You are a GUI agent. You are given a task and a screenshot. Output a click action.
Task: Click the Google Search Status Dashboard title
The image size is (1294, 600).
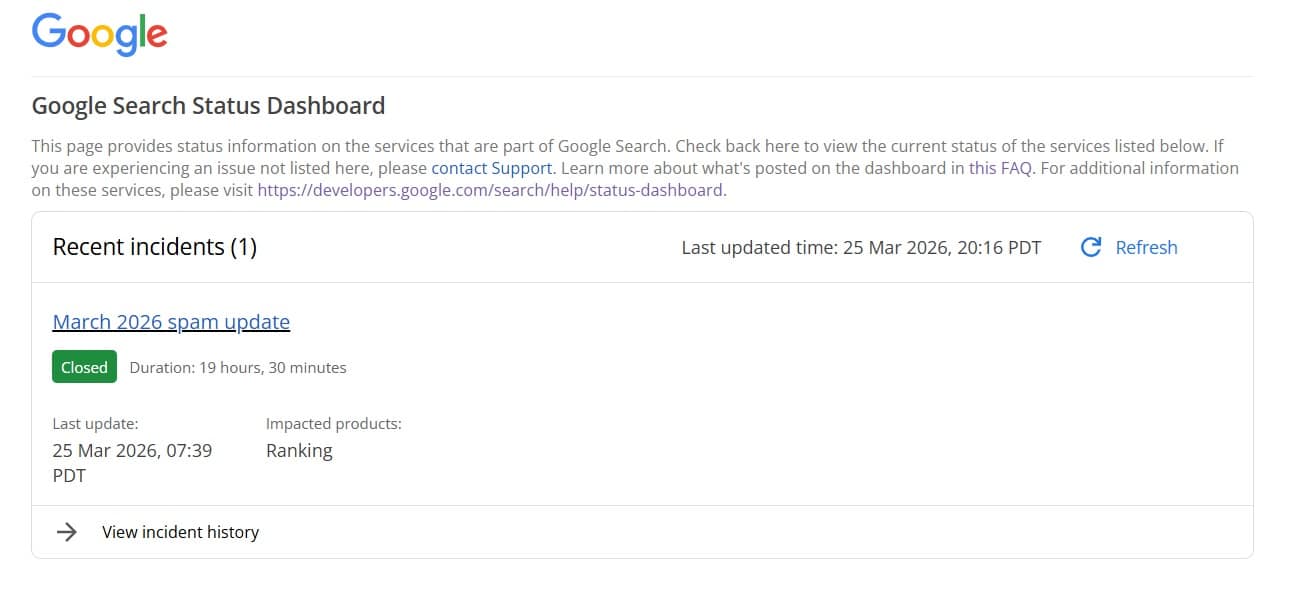208,106
